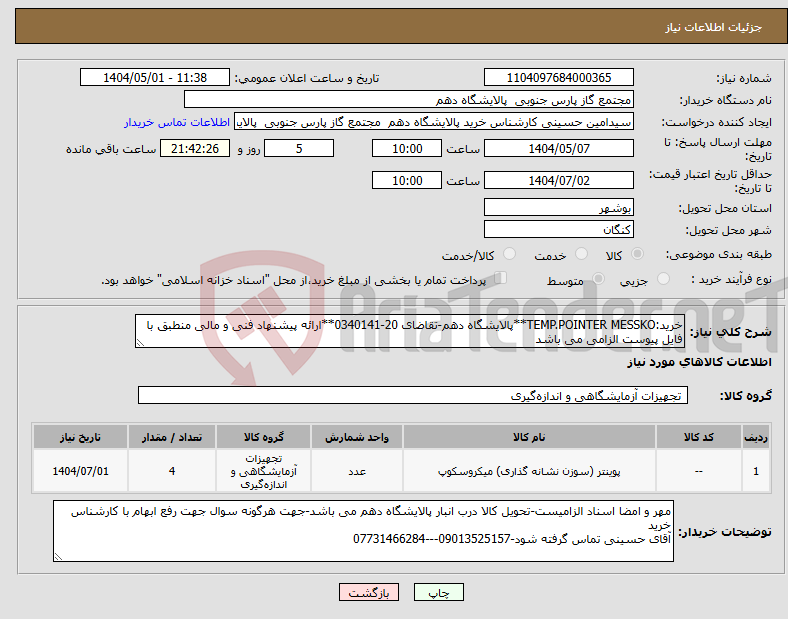Click the چاپ (print) button

coord(439,593)
